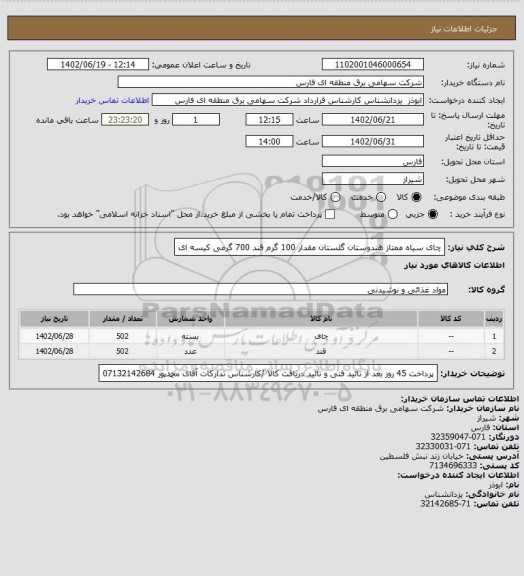524x576 pixels.
Task: Click the request creator field
Action: (288, 100)
